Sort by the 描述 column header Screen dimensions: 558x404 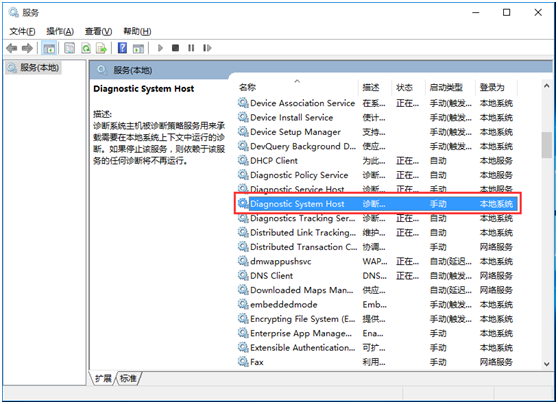[x=375, y=87]
